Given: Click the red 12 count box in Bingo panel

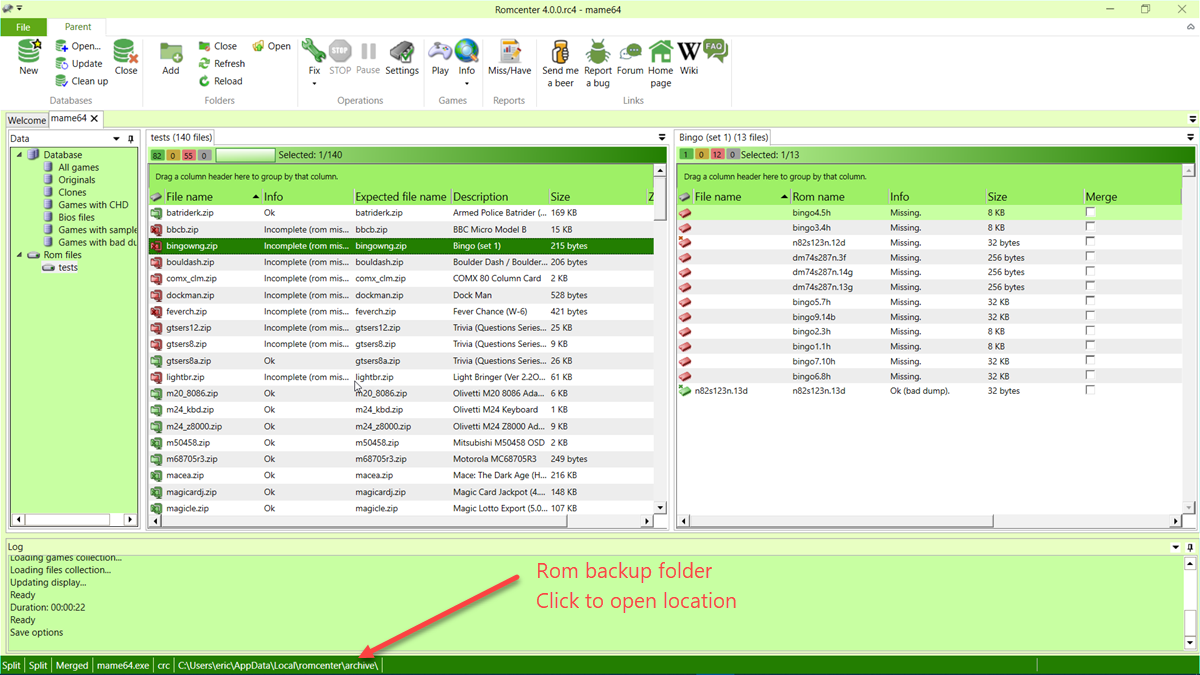Looking at the screenshot, I should tap(717, 155).
